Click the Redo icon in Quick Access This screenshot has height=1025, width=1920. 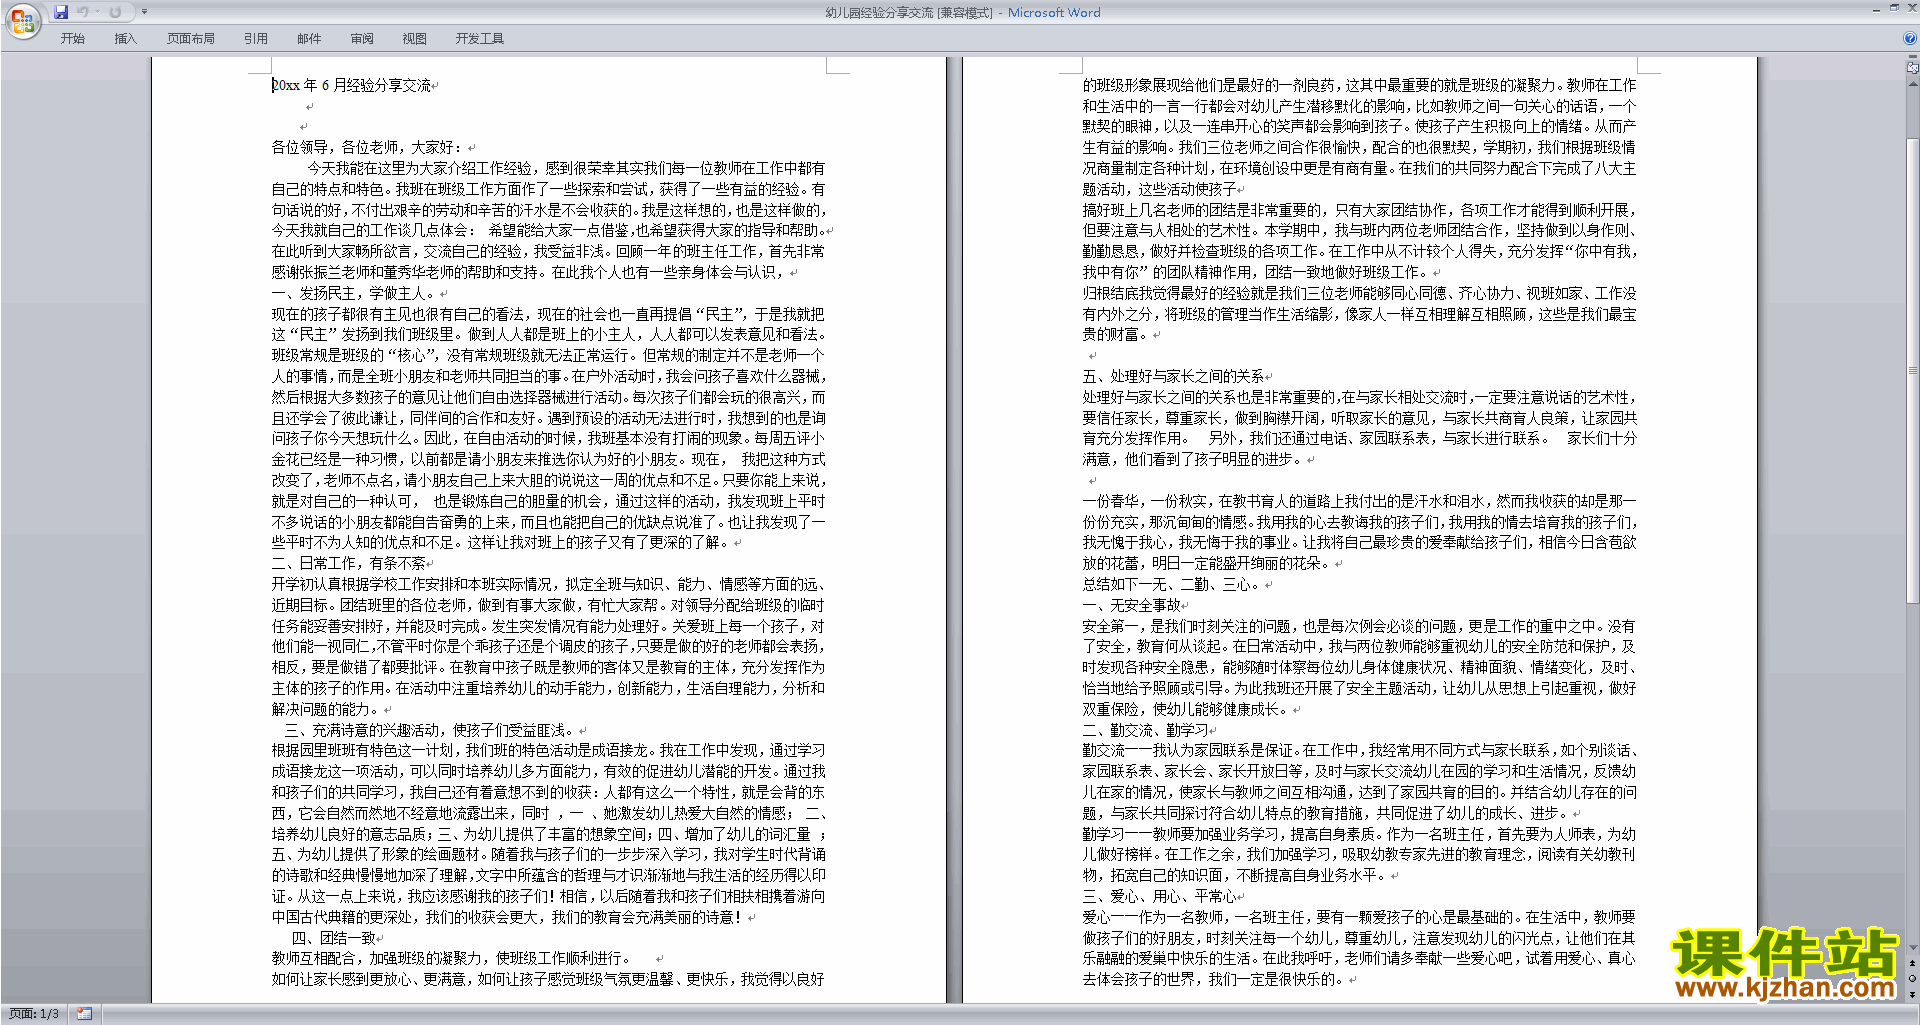(115, 12)
